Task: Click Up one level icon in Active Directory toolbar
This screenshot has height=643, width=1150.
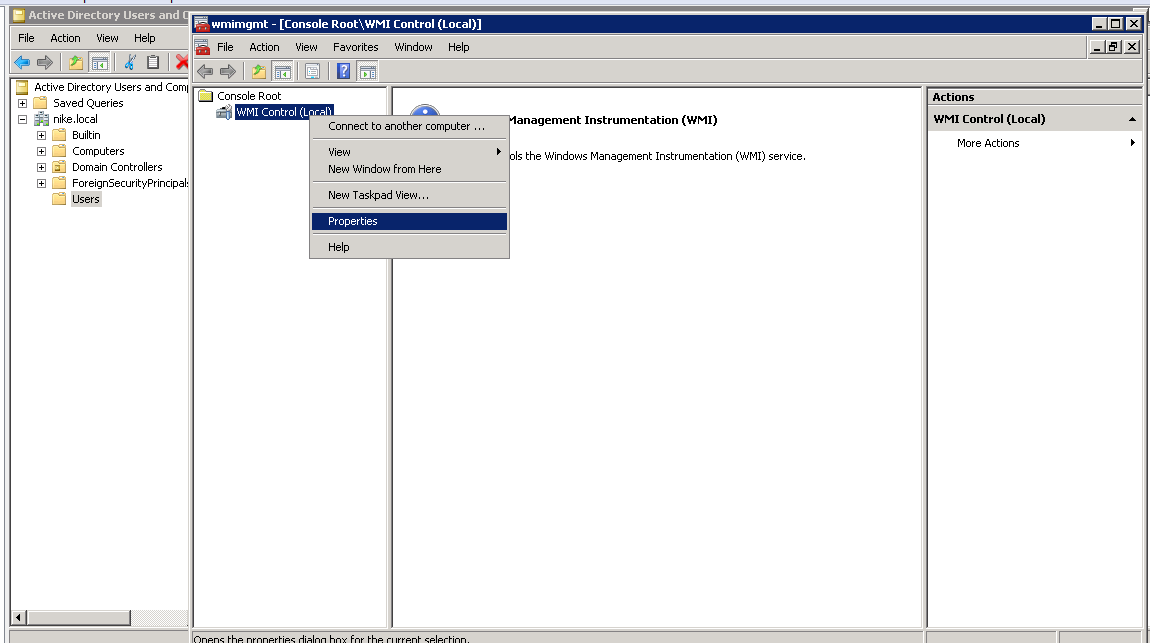Action: 76,62
